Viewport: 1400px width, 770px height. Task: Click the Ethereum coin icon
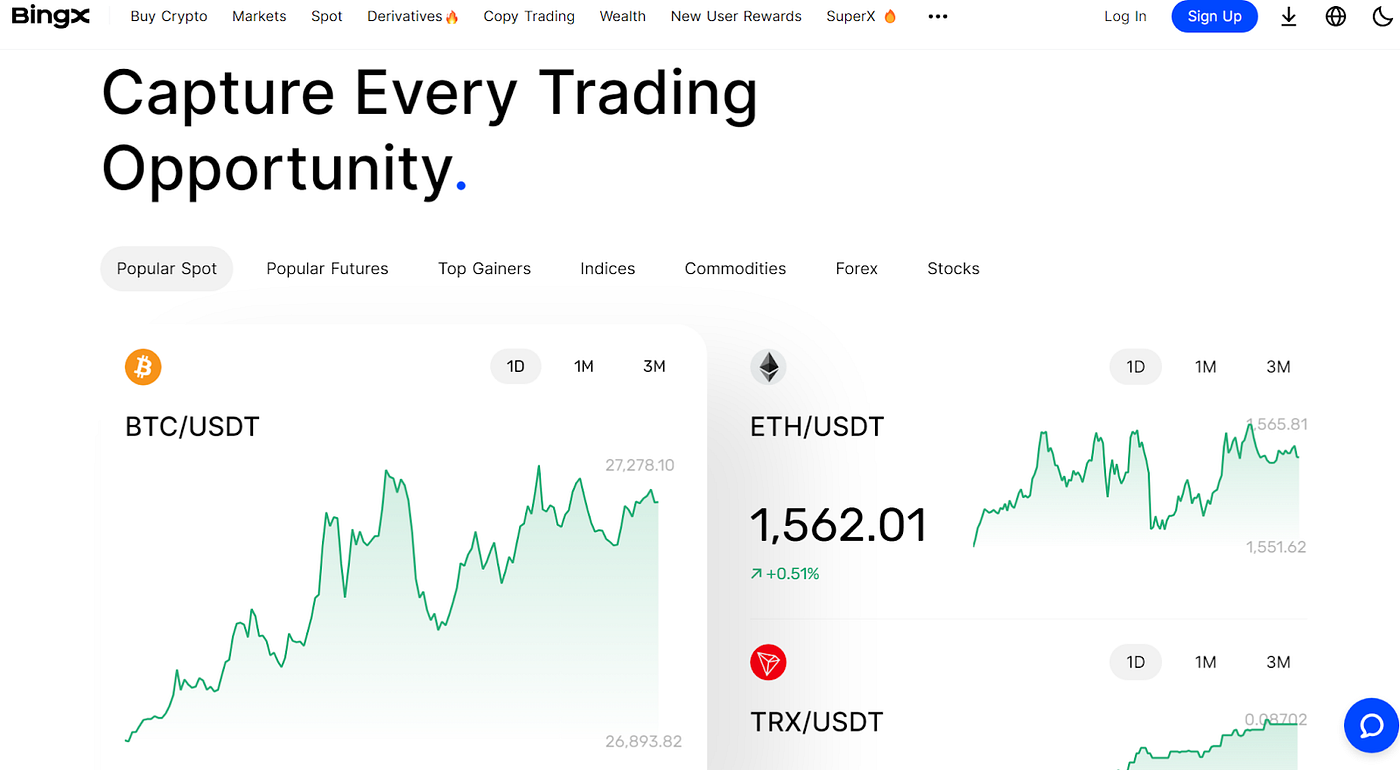click(x=768, y=367)
